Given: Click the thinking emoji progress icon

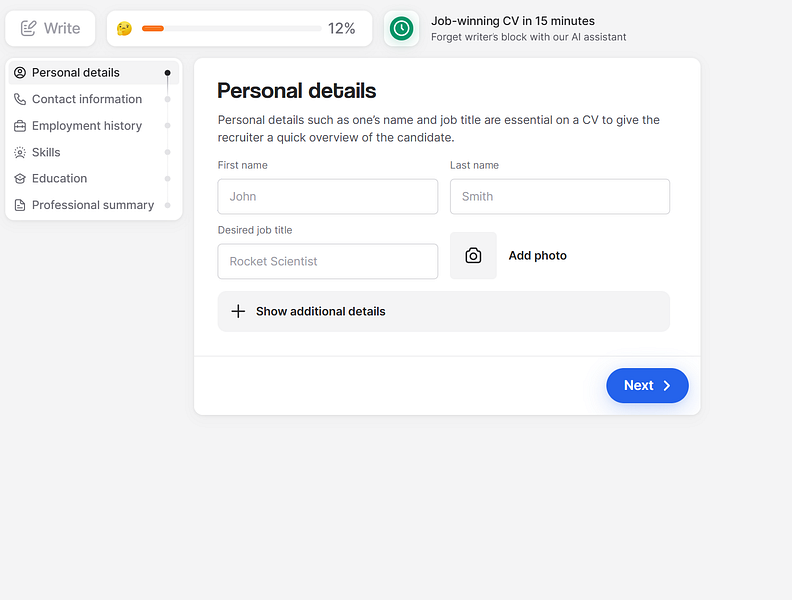Looking at the screenshot, I should click(x=124, y=28).
